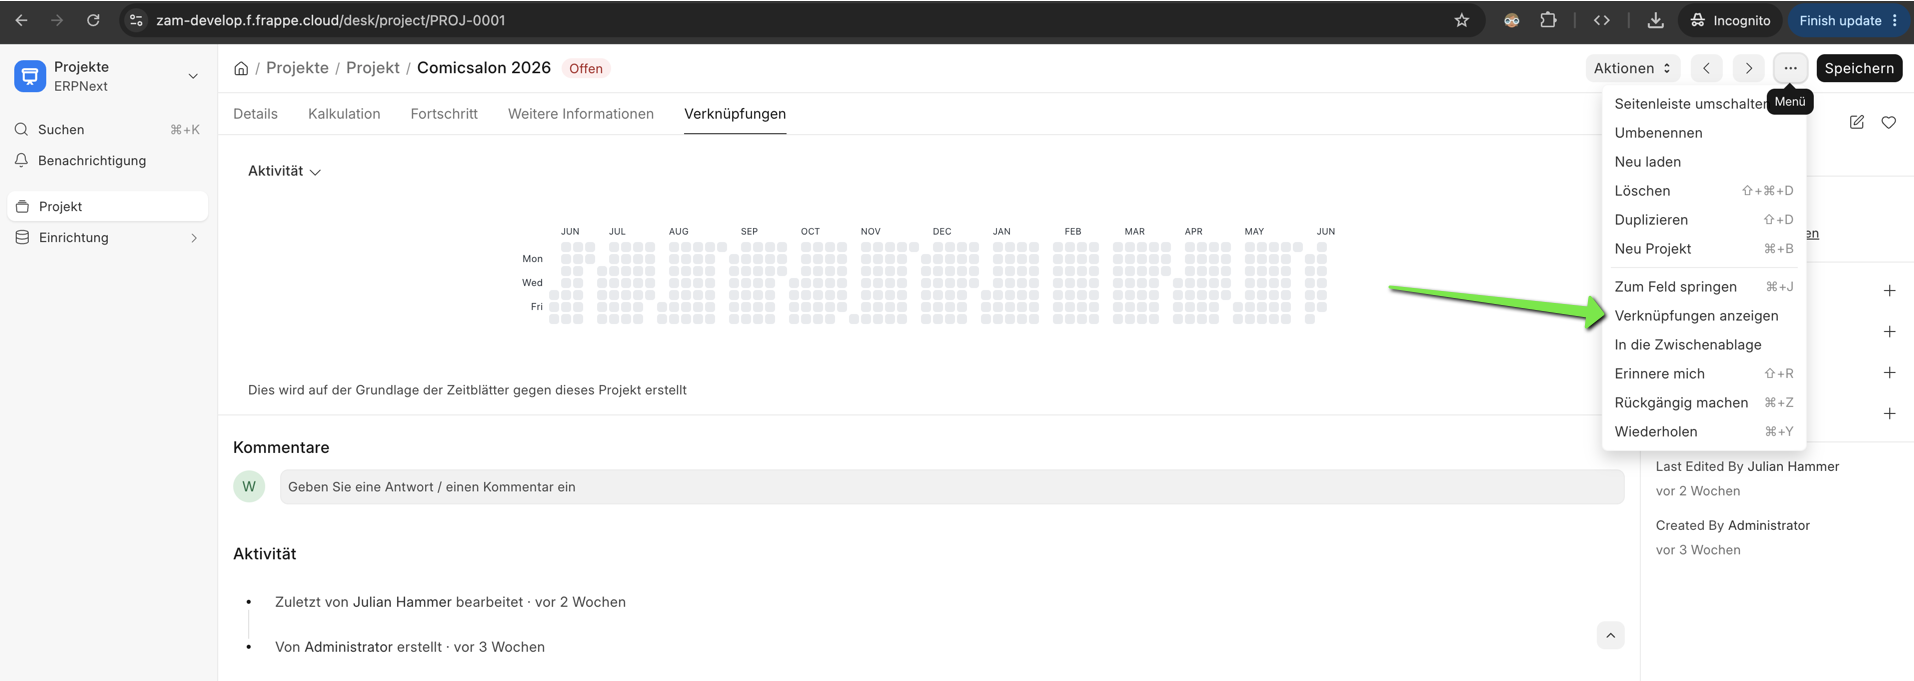Open Suchen in sidebar
1914x681 pixels.
(108, 129)
